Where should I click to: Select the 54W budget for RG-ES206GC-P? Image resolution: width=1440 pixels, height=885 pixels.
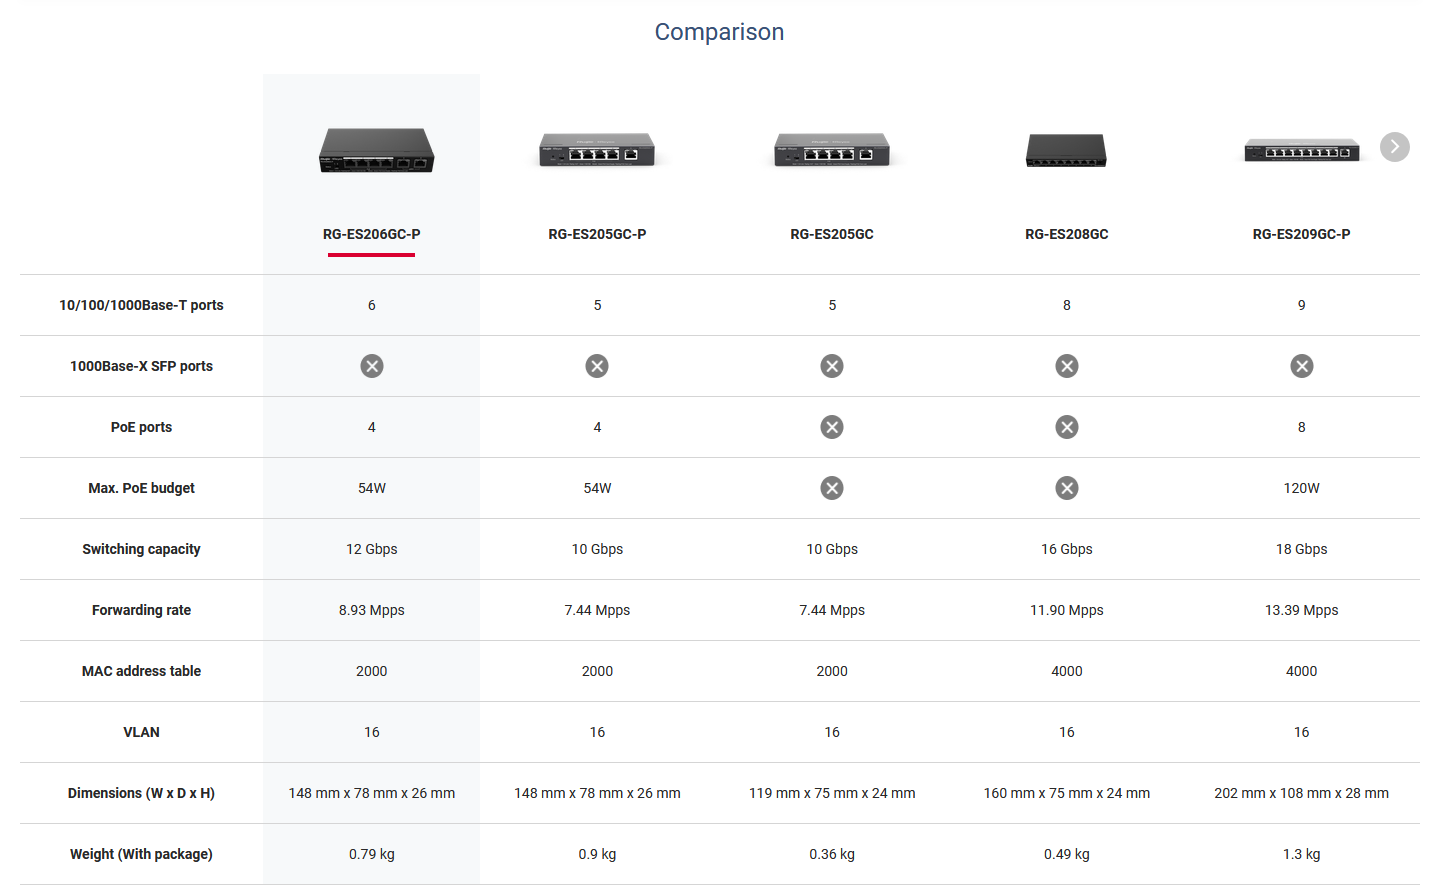tap(371, 488)
